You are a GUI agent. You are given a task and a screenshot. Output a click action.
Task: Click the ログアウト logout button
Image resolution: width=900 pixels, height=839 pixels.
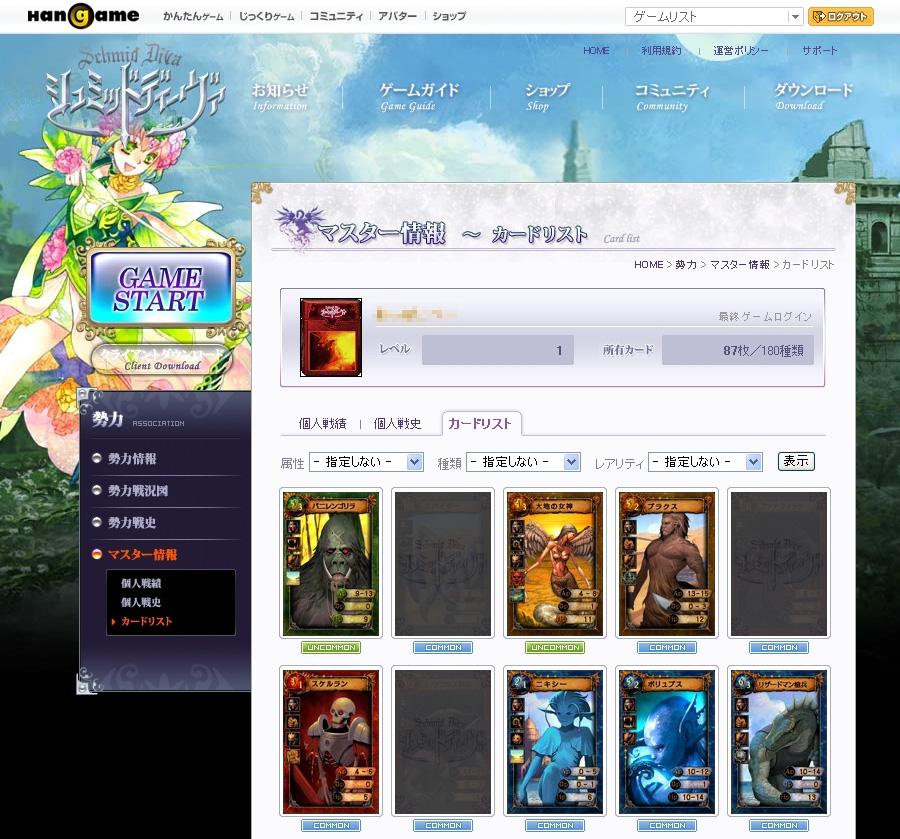[840, 17]
